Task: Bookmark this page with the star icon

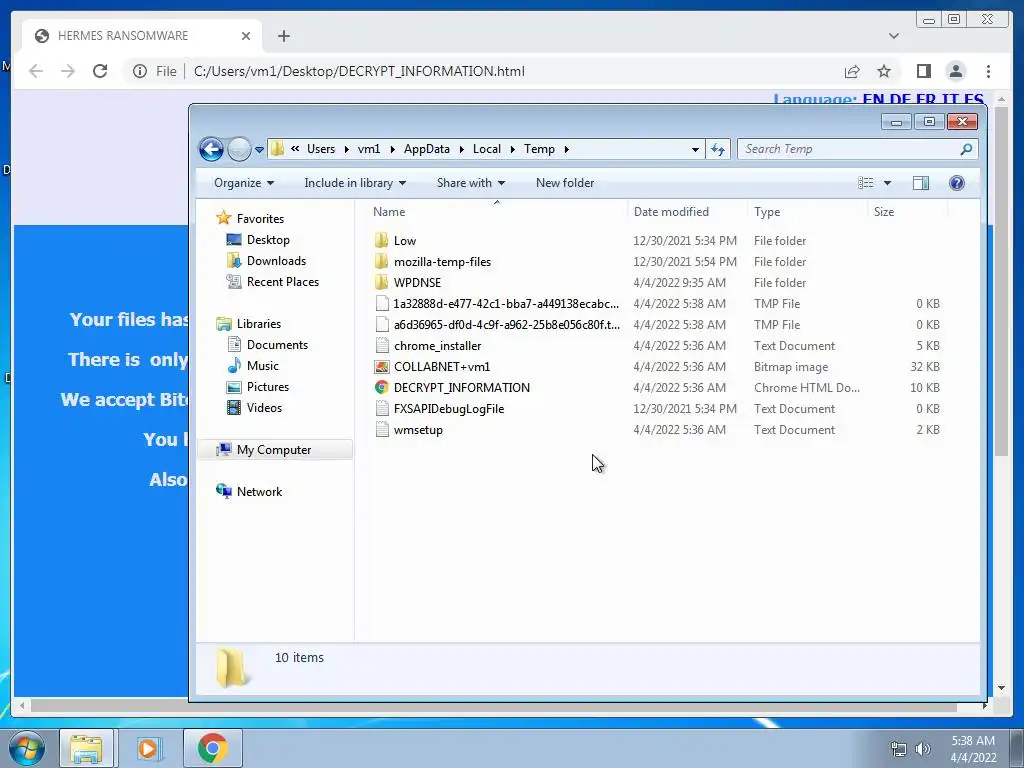Action: click(x=884, y=71)
